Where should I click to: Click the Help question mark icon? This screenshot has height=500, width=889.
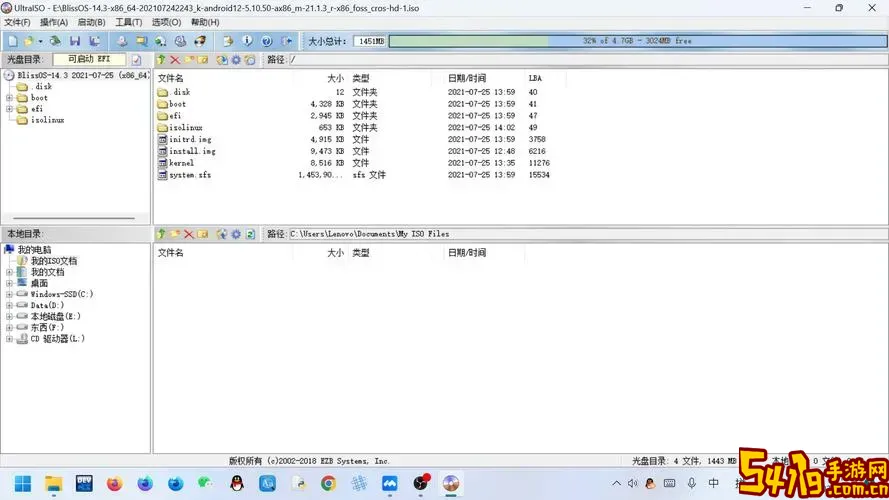point(266,41)
